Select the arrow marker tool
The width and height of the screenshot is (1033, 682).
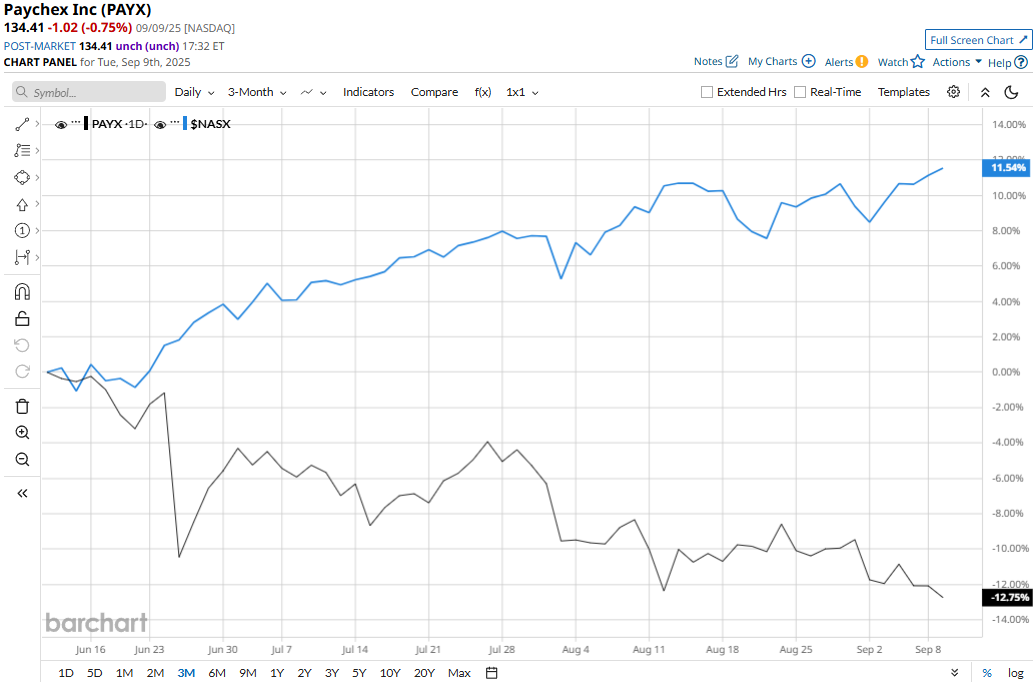pos(22,204)
